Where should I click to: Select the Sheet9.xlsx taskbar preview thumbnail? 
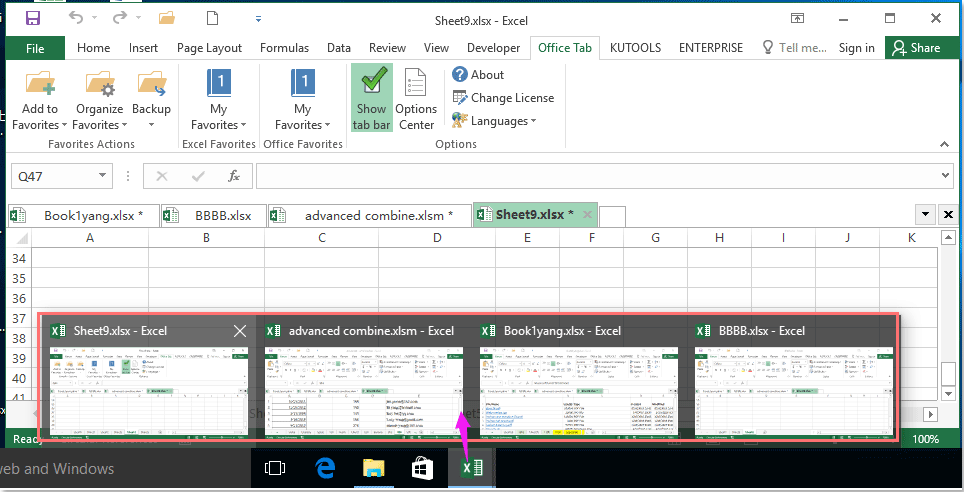pyautogui.click(x=149, y=392)
